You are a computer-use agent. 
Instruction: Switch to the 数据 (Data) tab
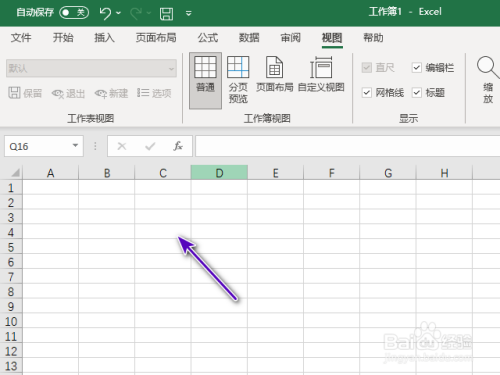249,38
